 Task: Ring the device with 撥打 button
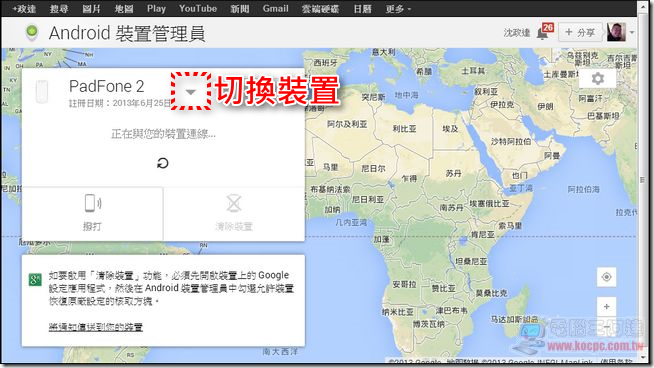coord(92,213)
